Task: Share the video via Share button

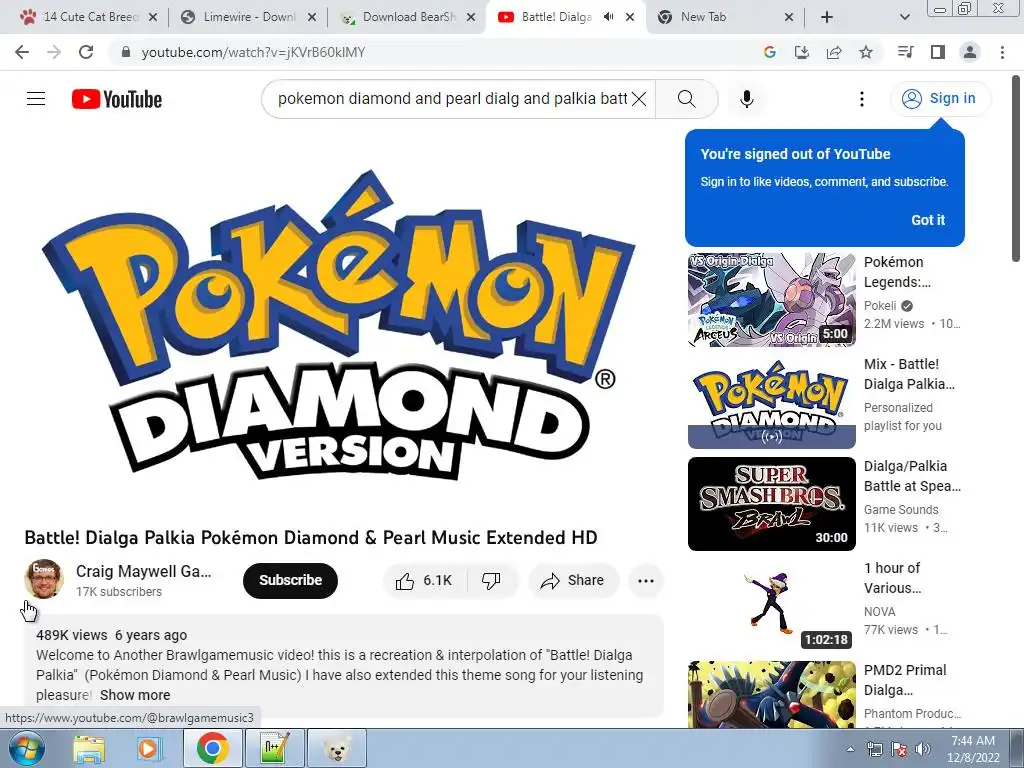Action: pyautogui.click(x=573, y=581)
